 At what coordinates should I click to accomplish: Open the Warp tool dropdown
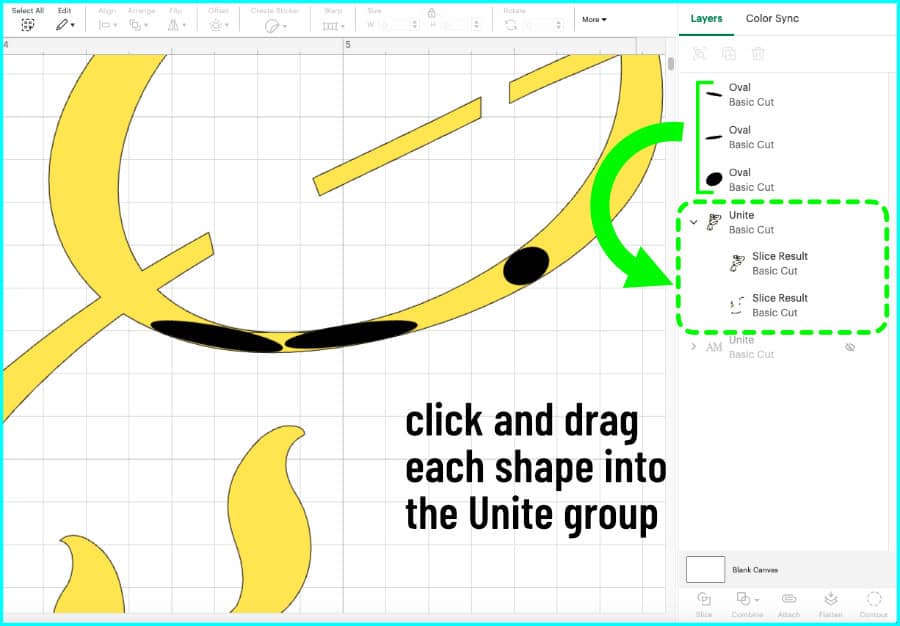click(x=333, y=26)
